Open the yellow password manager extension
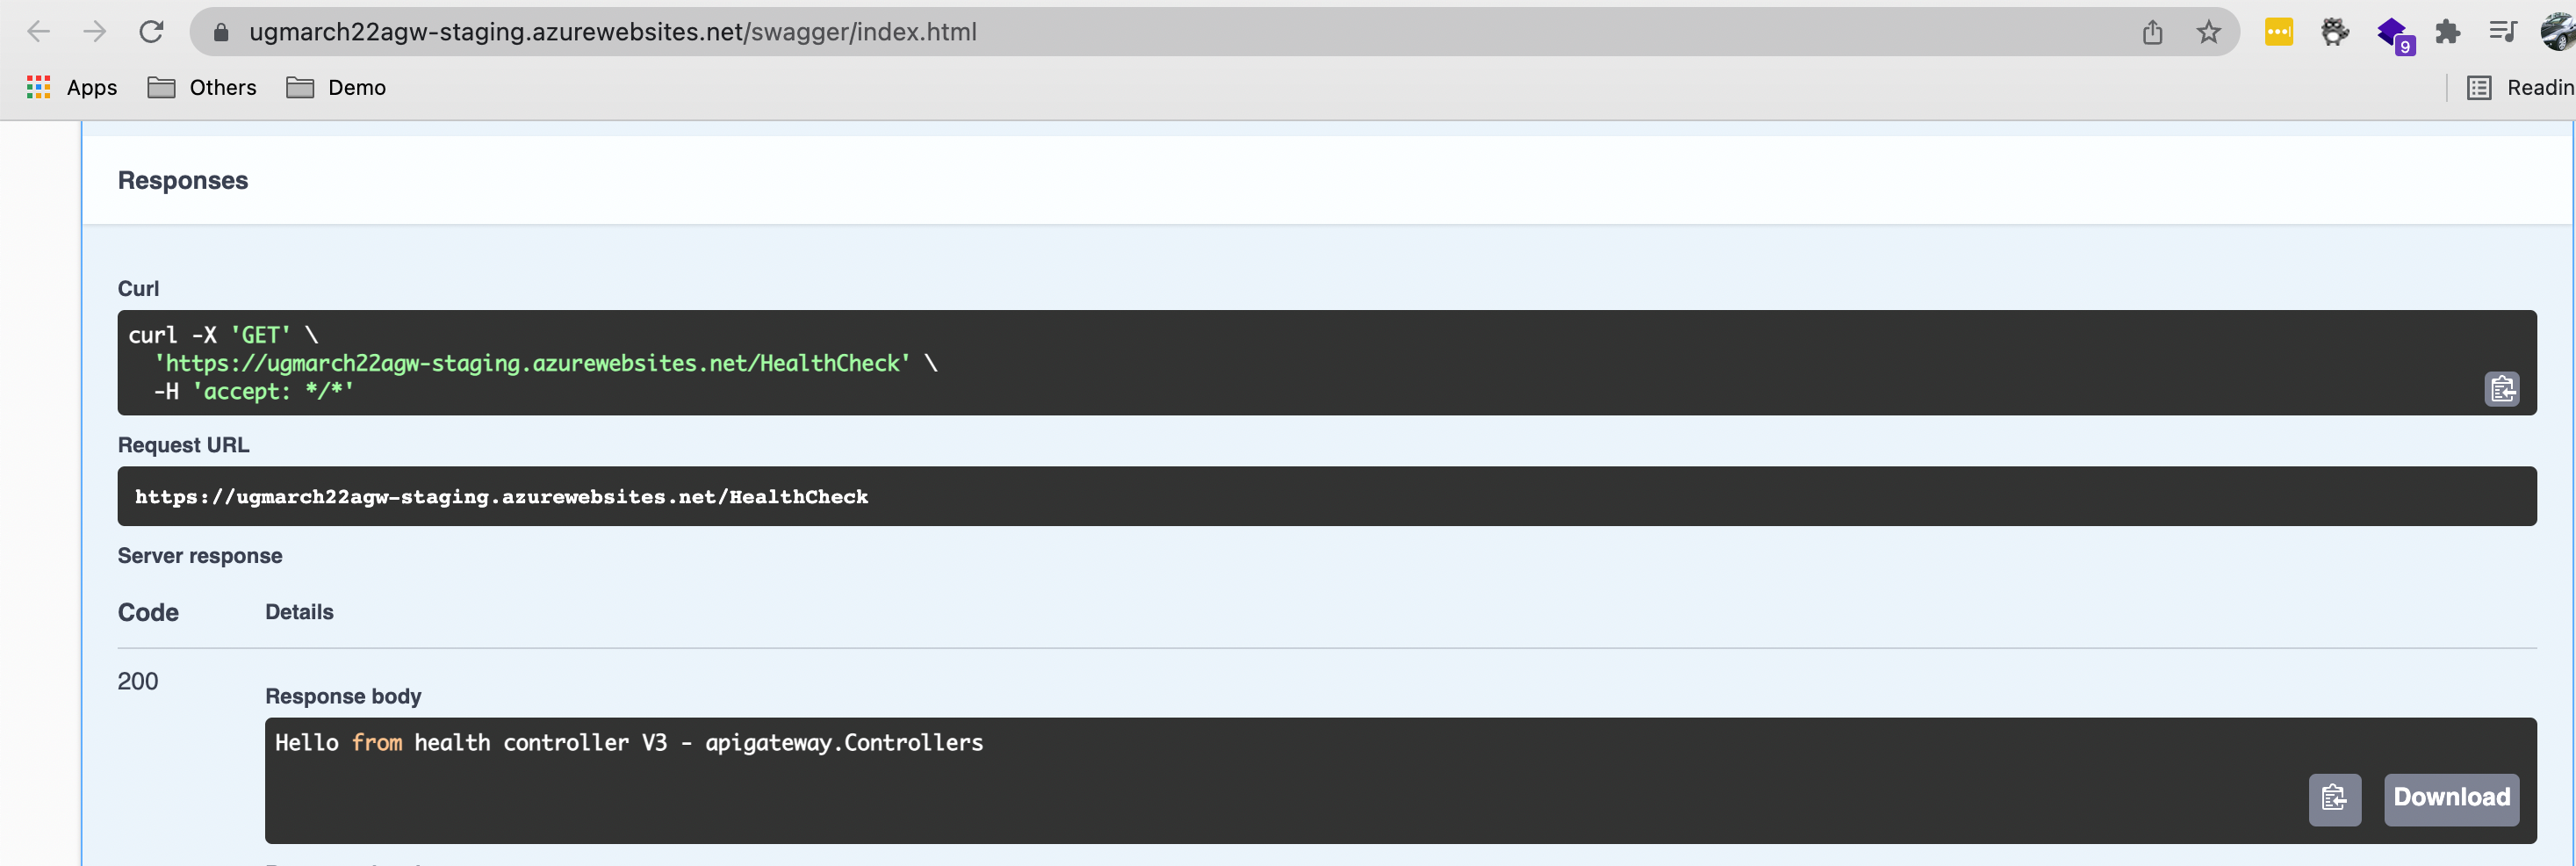This screenshot has height=866, width=2576. [2278, 32]
